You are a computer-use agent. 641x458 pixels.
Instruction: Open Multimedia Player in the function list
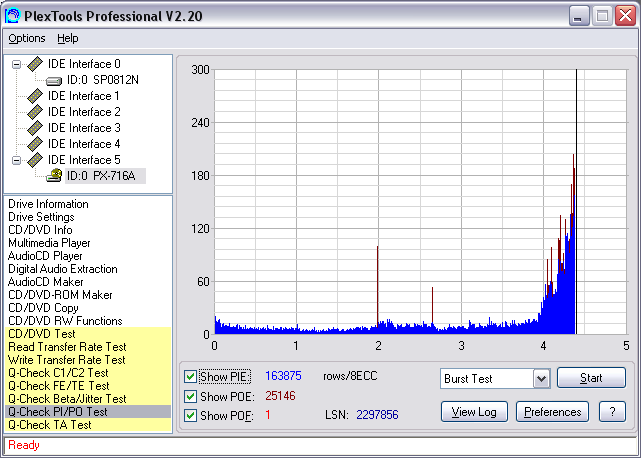coord(49,243)
